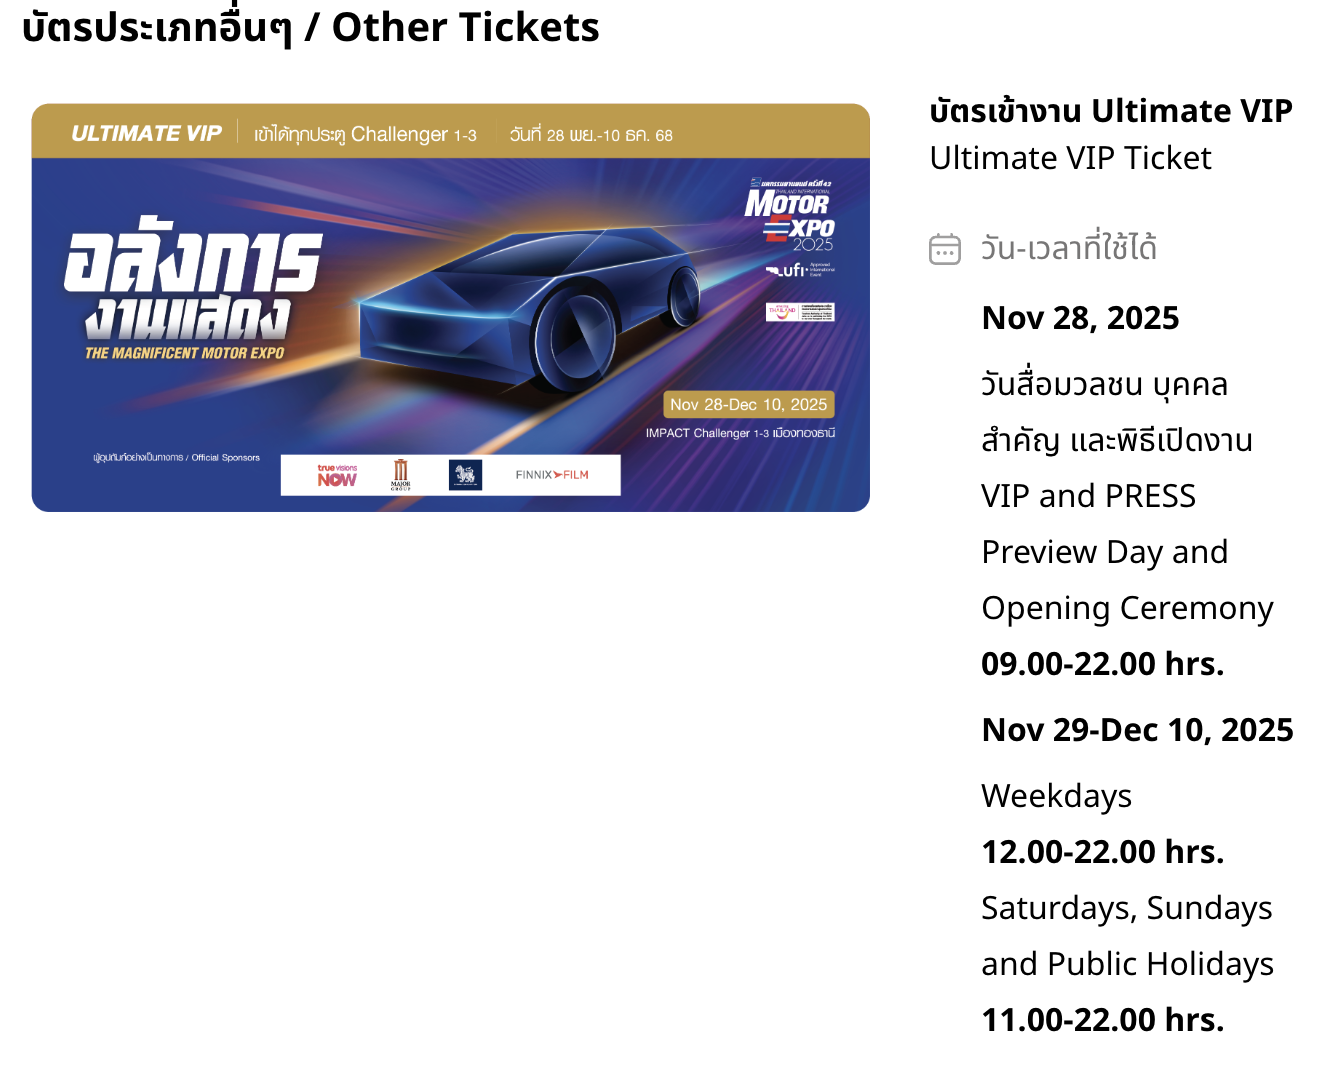Click the 11.00-22.00 hrs. holiday time

point(1102,1020)
